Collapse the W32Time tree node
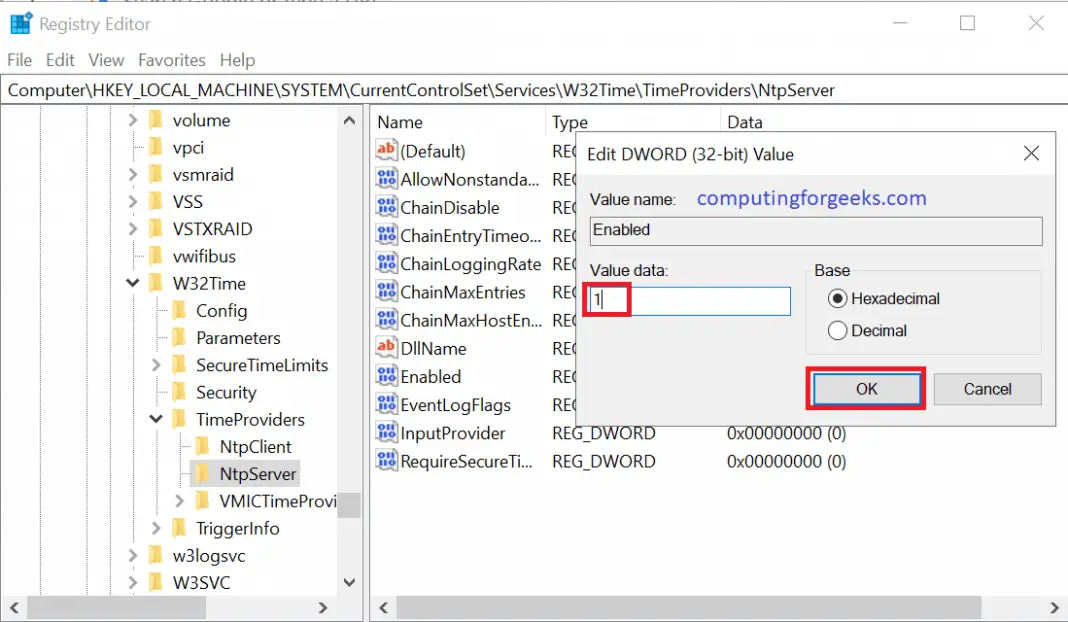 point(133,284)
